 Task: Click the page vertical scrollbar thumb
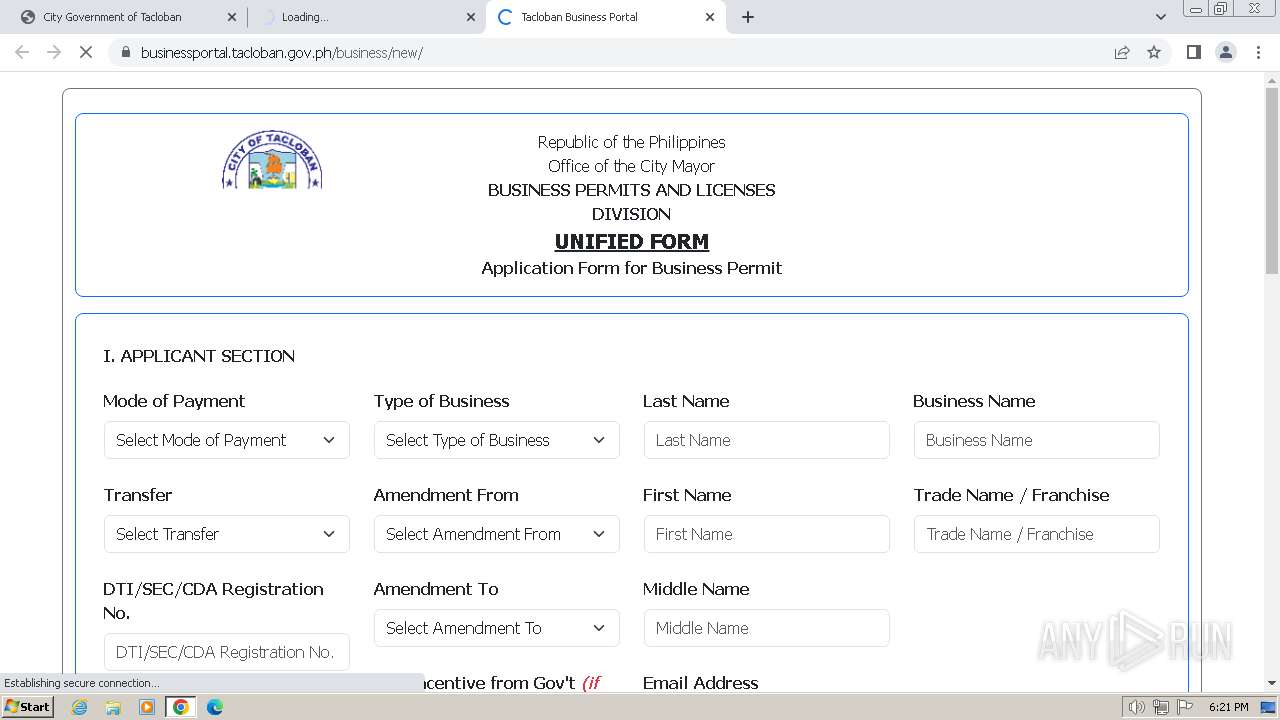(x=1272, y=181)
